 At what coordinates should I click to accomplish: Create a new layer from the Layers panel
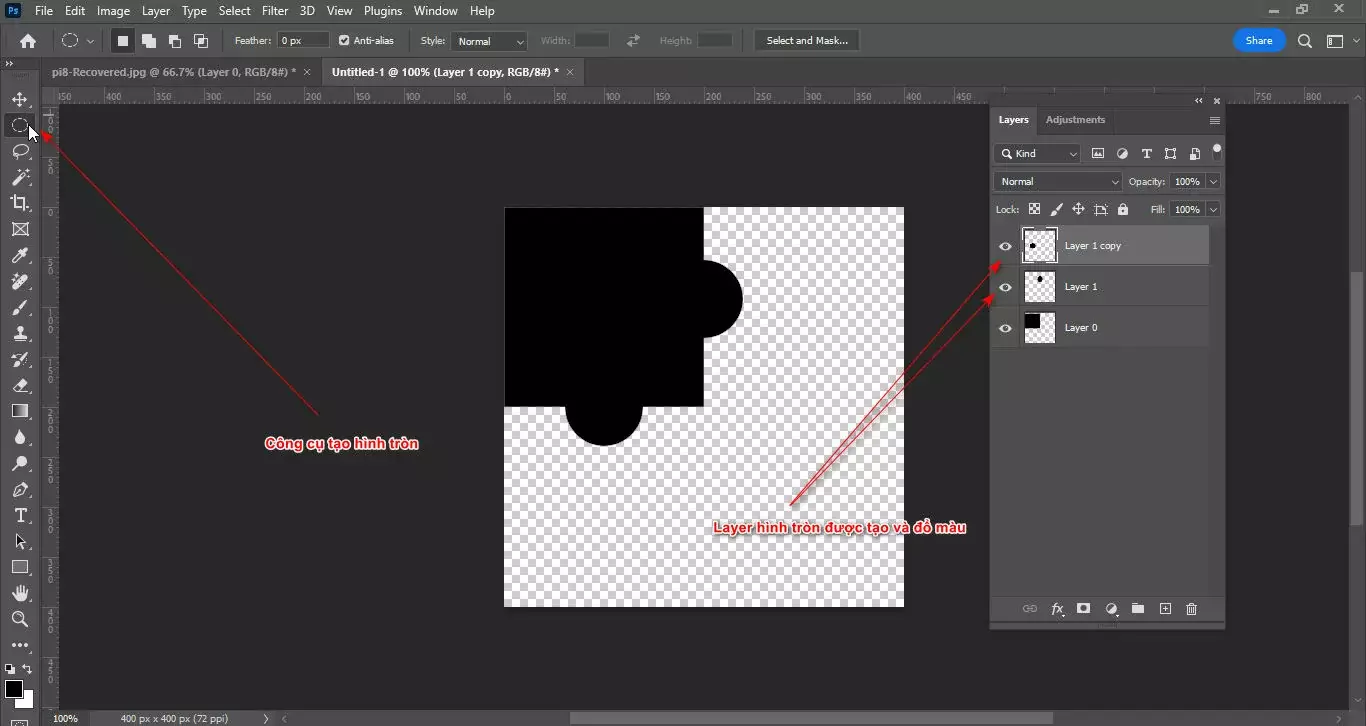click(1165, 608)
